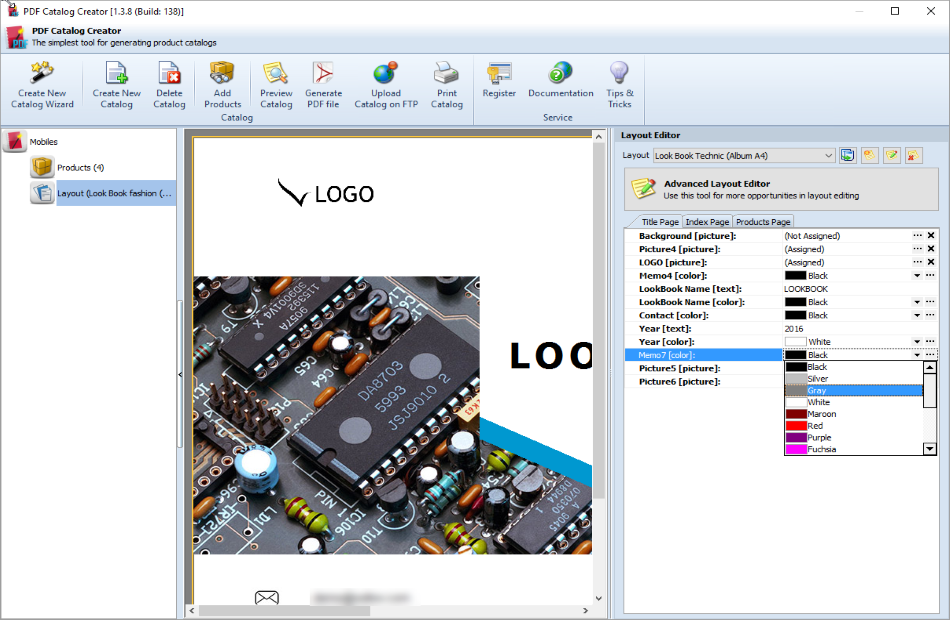Browse for LOGO [picture] via ellipsis

tap(918, 262)
